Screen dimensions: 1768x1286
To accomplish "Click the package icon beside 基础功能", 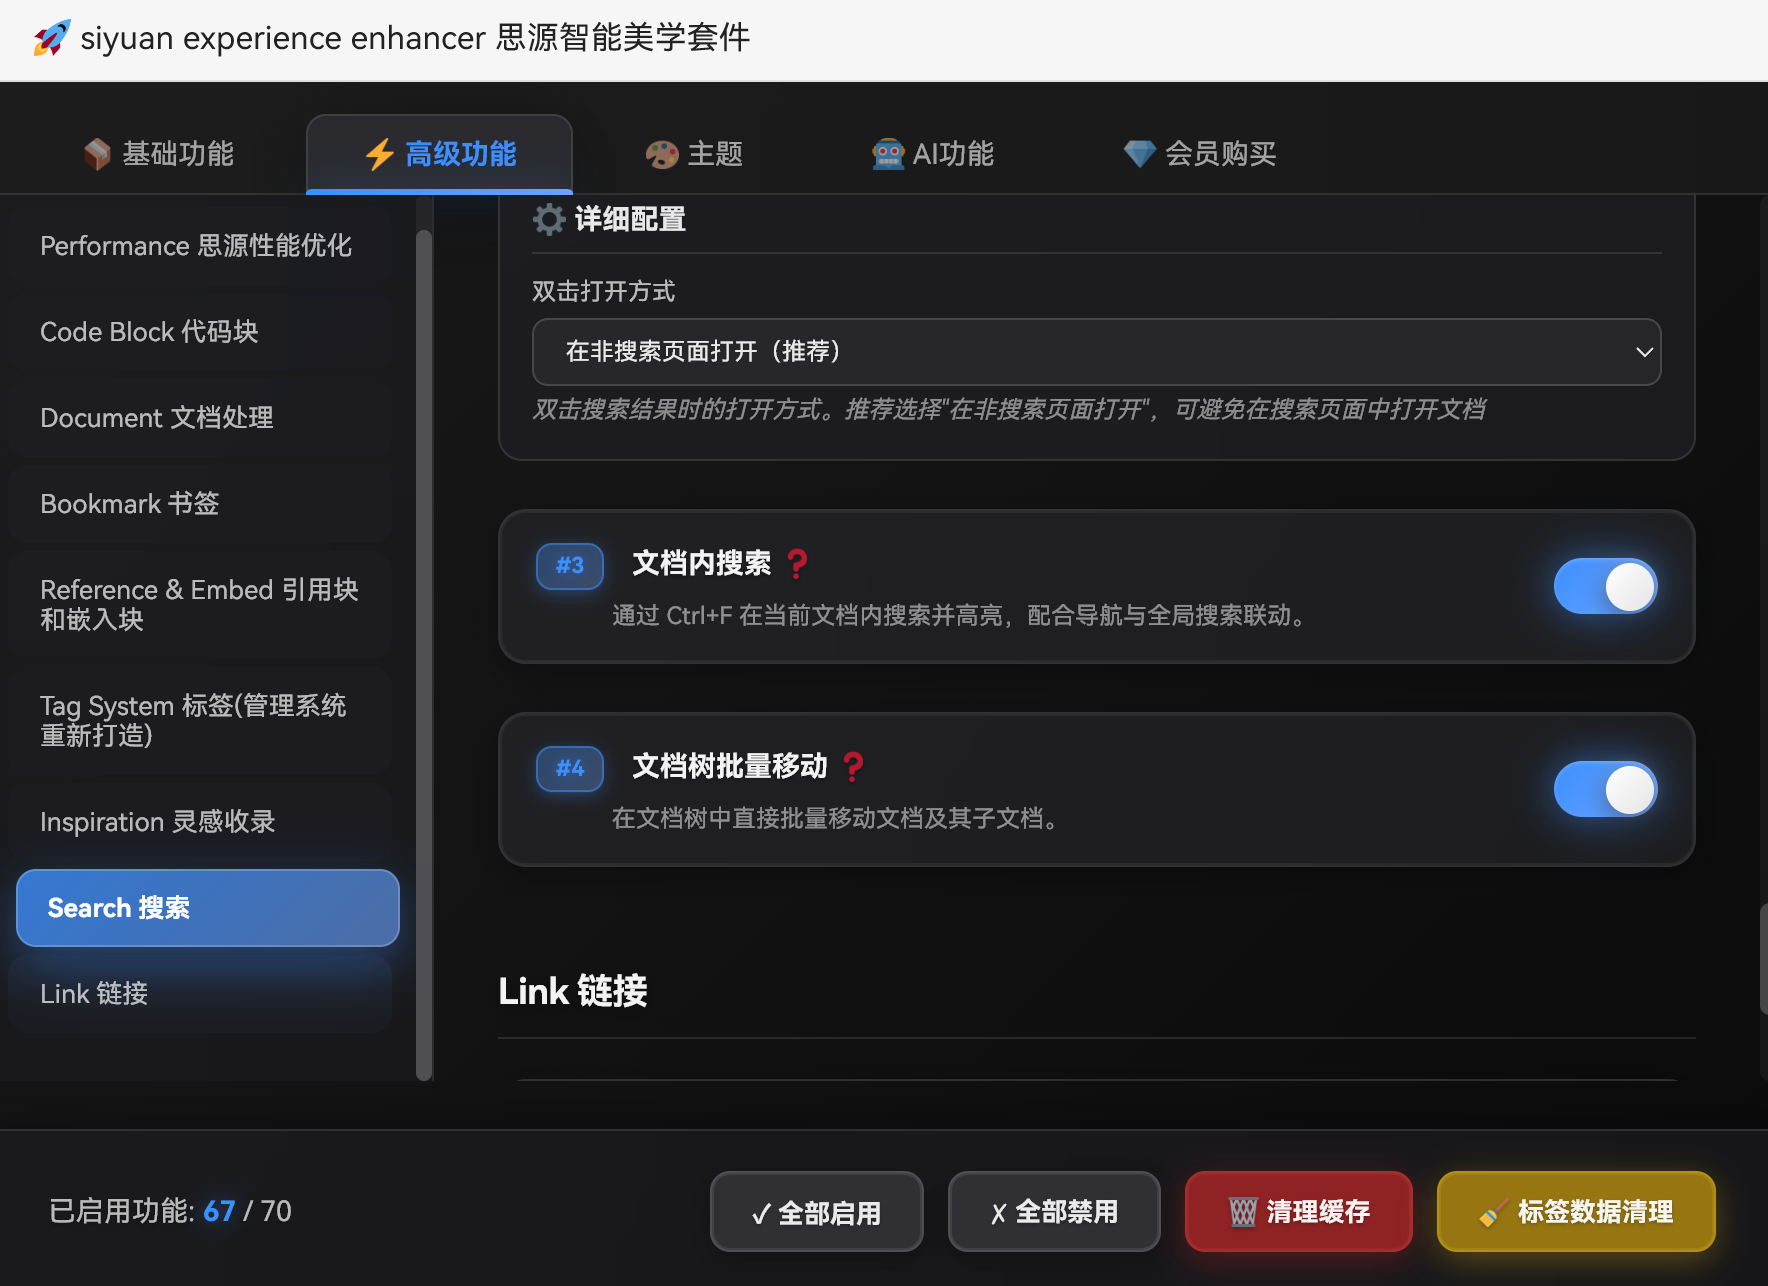I will (x=97, y=154).
